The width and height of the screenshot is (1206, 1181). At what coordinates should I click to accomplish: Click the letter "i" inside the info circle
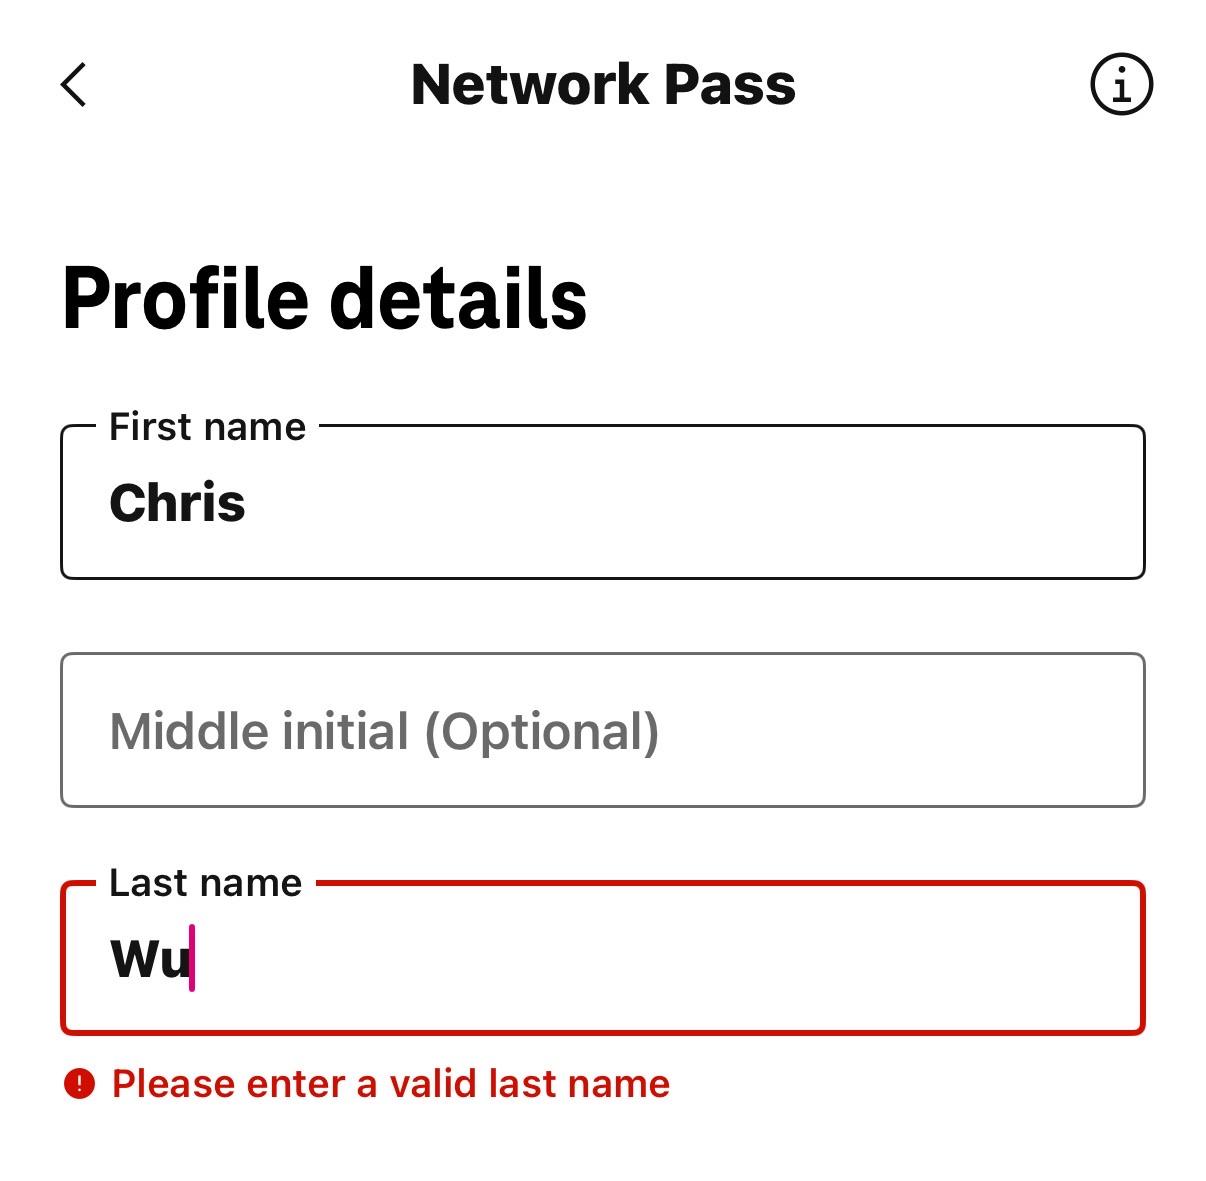1121,85
